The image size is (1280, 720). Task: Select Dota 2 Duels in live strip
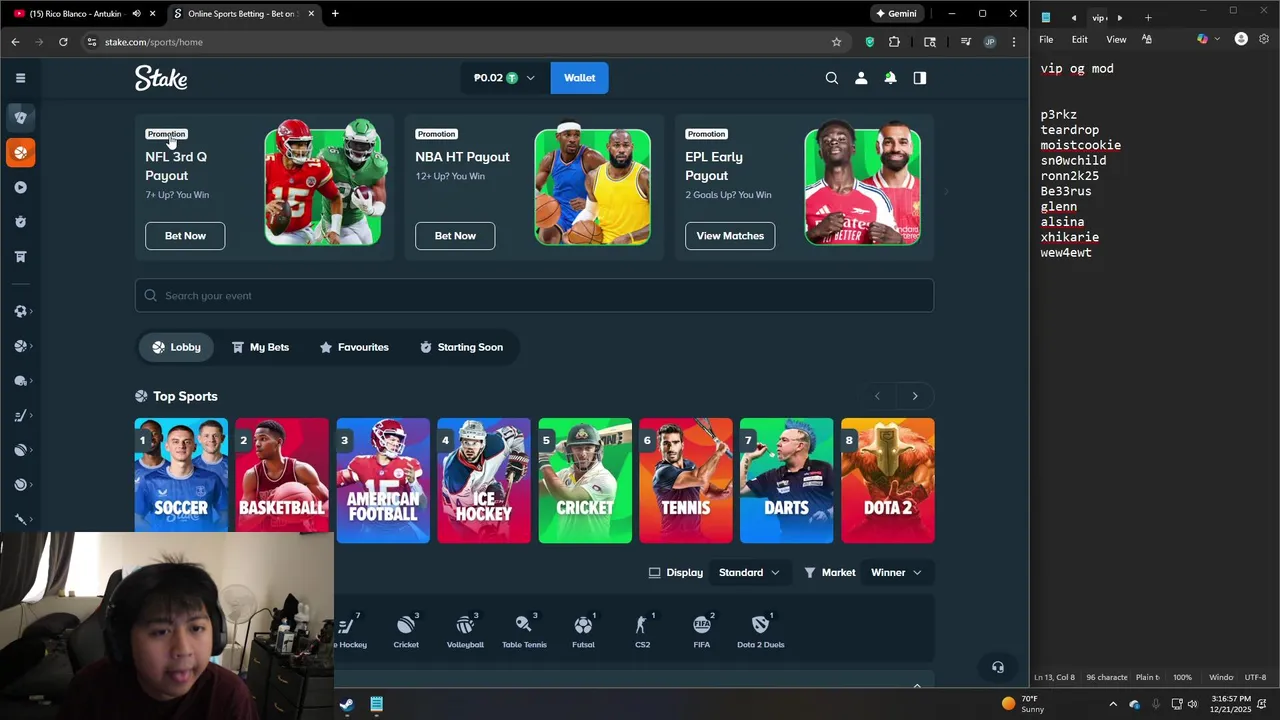click(761, 631)
